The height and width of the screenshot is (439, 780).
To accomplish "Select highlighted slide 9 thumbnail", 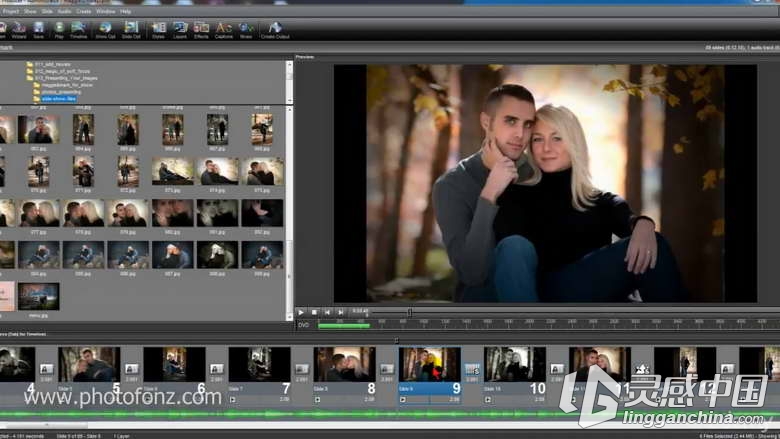I will tap(429, 364).
